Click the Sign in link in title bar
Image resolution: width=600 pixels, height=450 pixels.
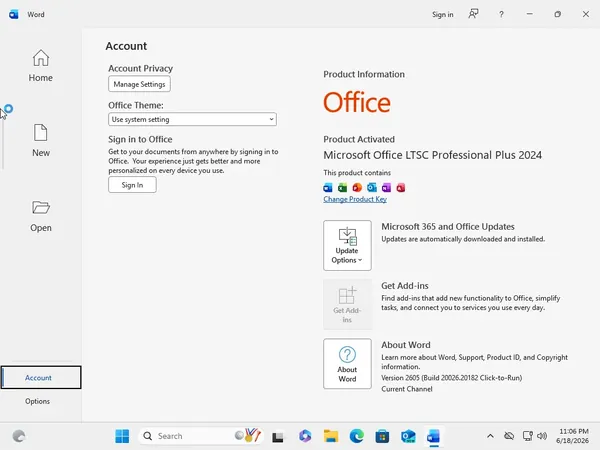pos(442,15)
